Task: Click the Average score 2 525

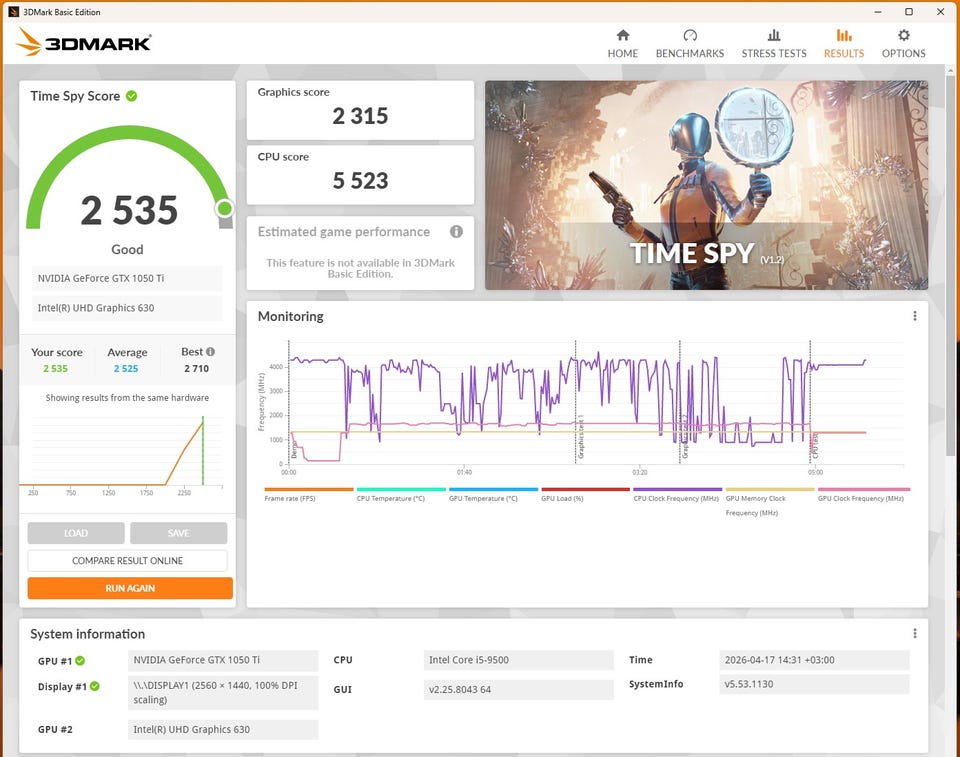Action: 126,369
